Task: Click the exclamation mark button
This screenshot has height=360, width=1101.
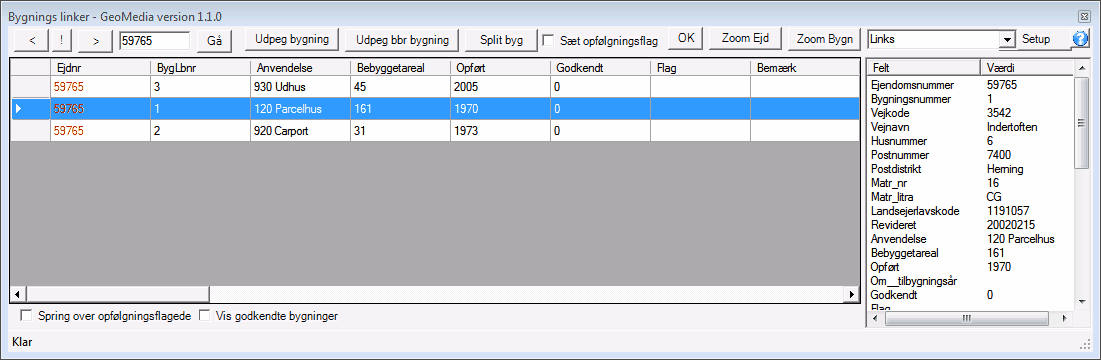Action: pyautogui.click(x=62, y=41)
